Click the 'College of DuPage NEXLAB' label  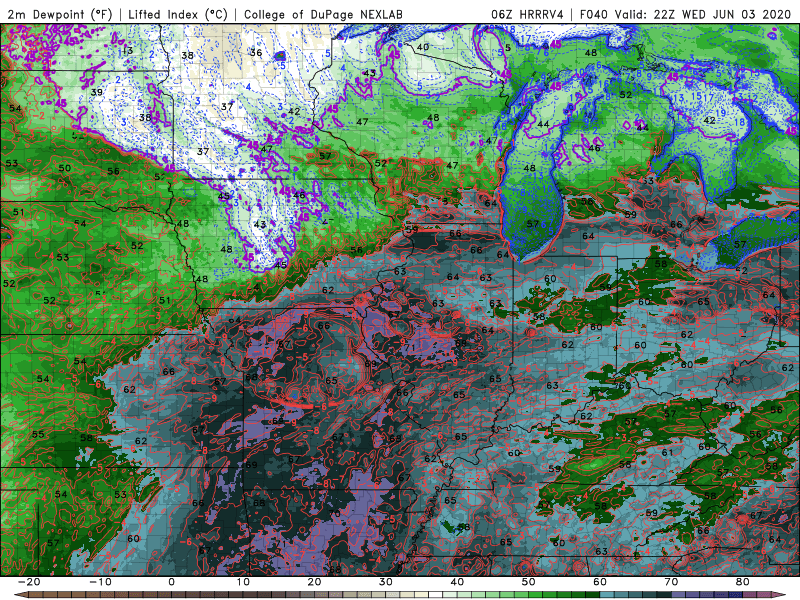click(x=323, y=14)
